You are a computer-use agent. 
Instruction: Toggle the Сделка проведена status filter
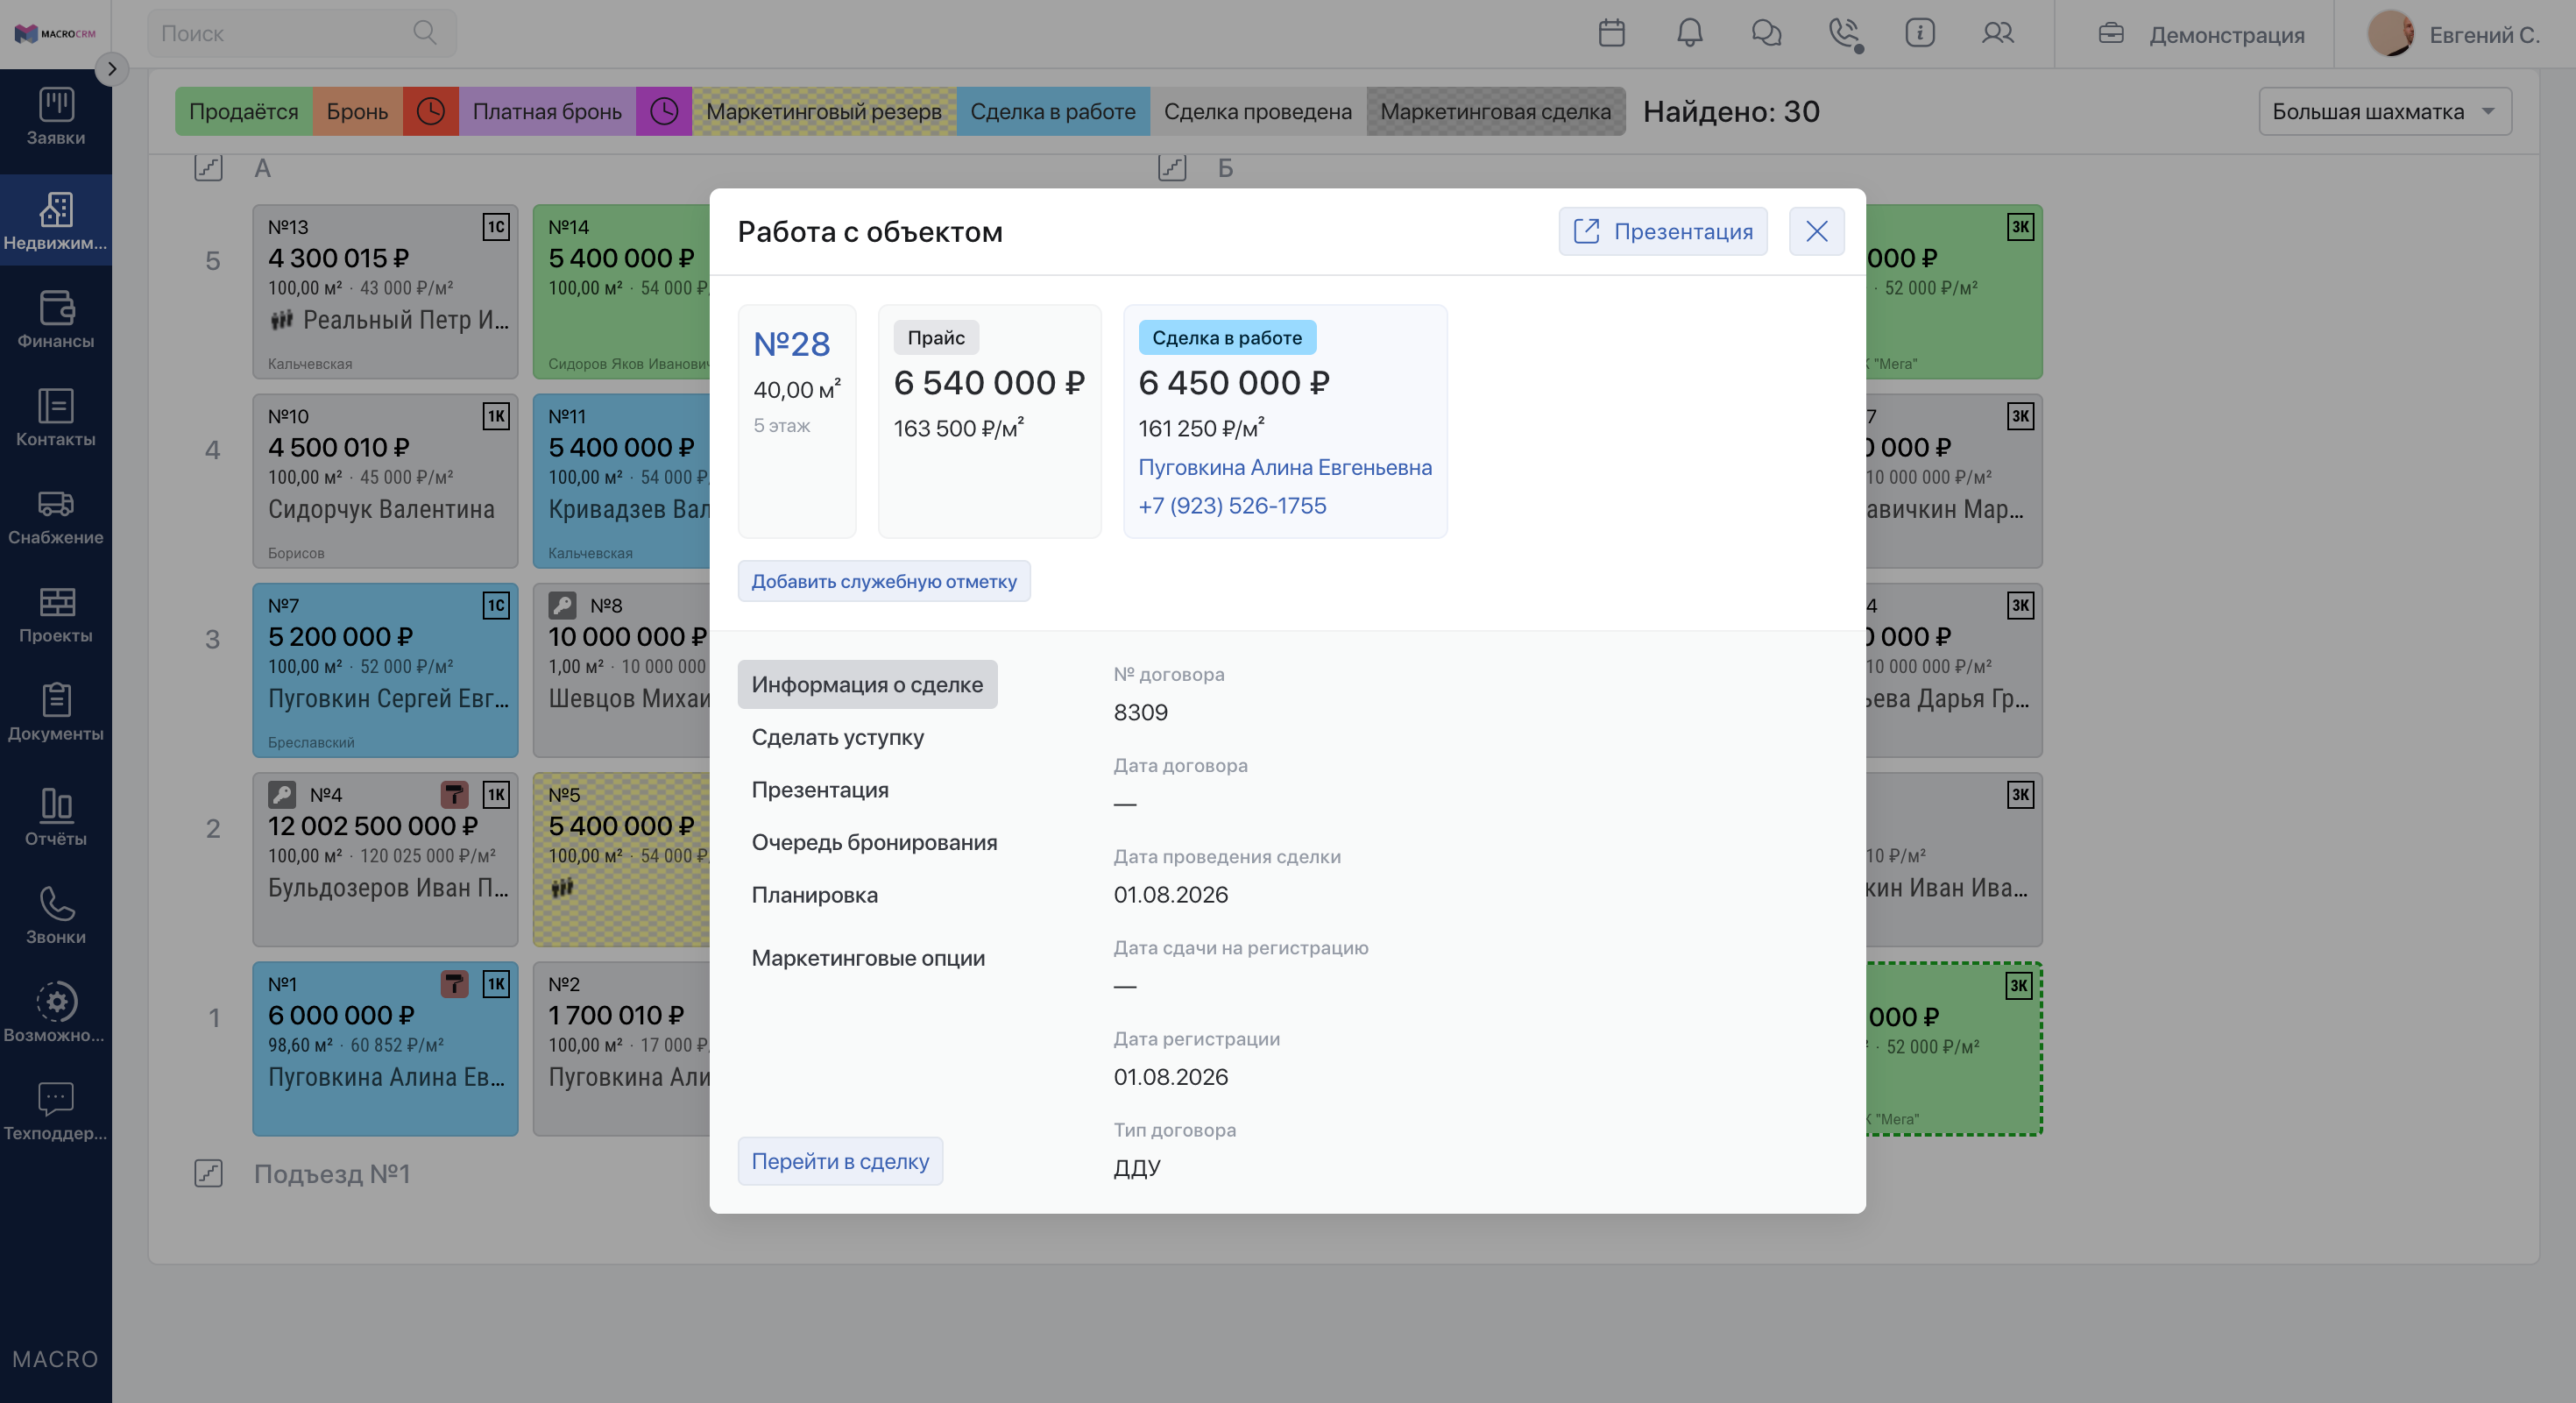1258,111
